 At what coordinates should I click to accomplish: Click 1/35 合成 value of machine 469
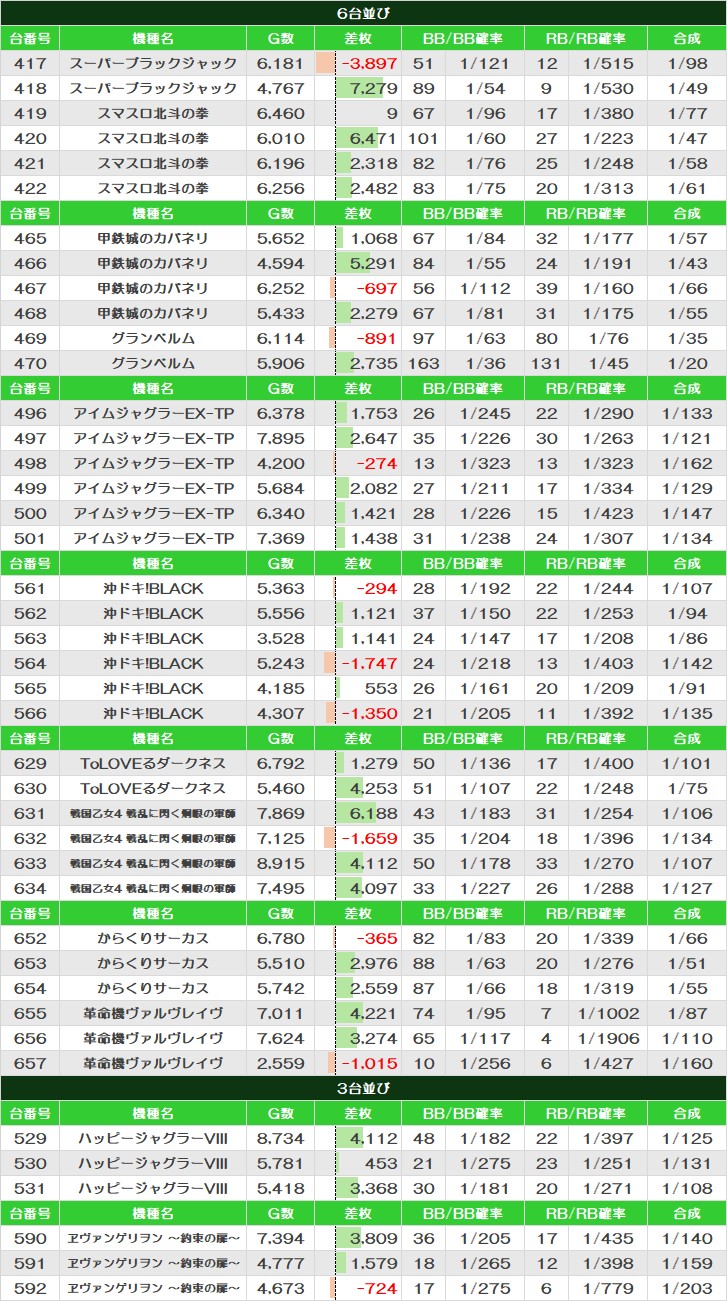687,338
